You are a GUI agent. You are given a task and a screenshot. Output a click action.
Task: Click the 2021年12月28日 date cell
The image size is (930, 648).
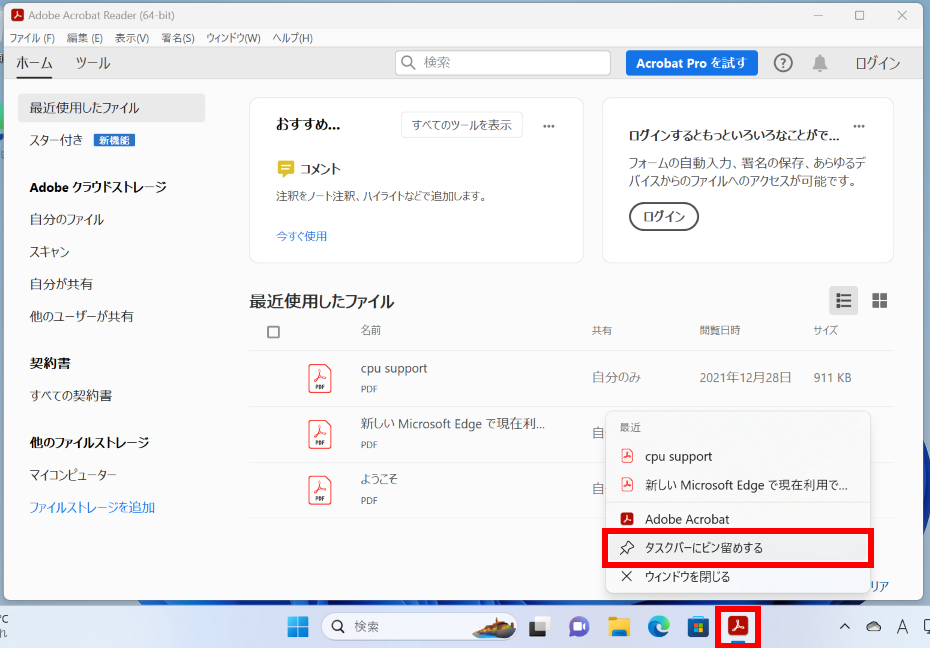click(x=745, y=378)
